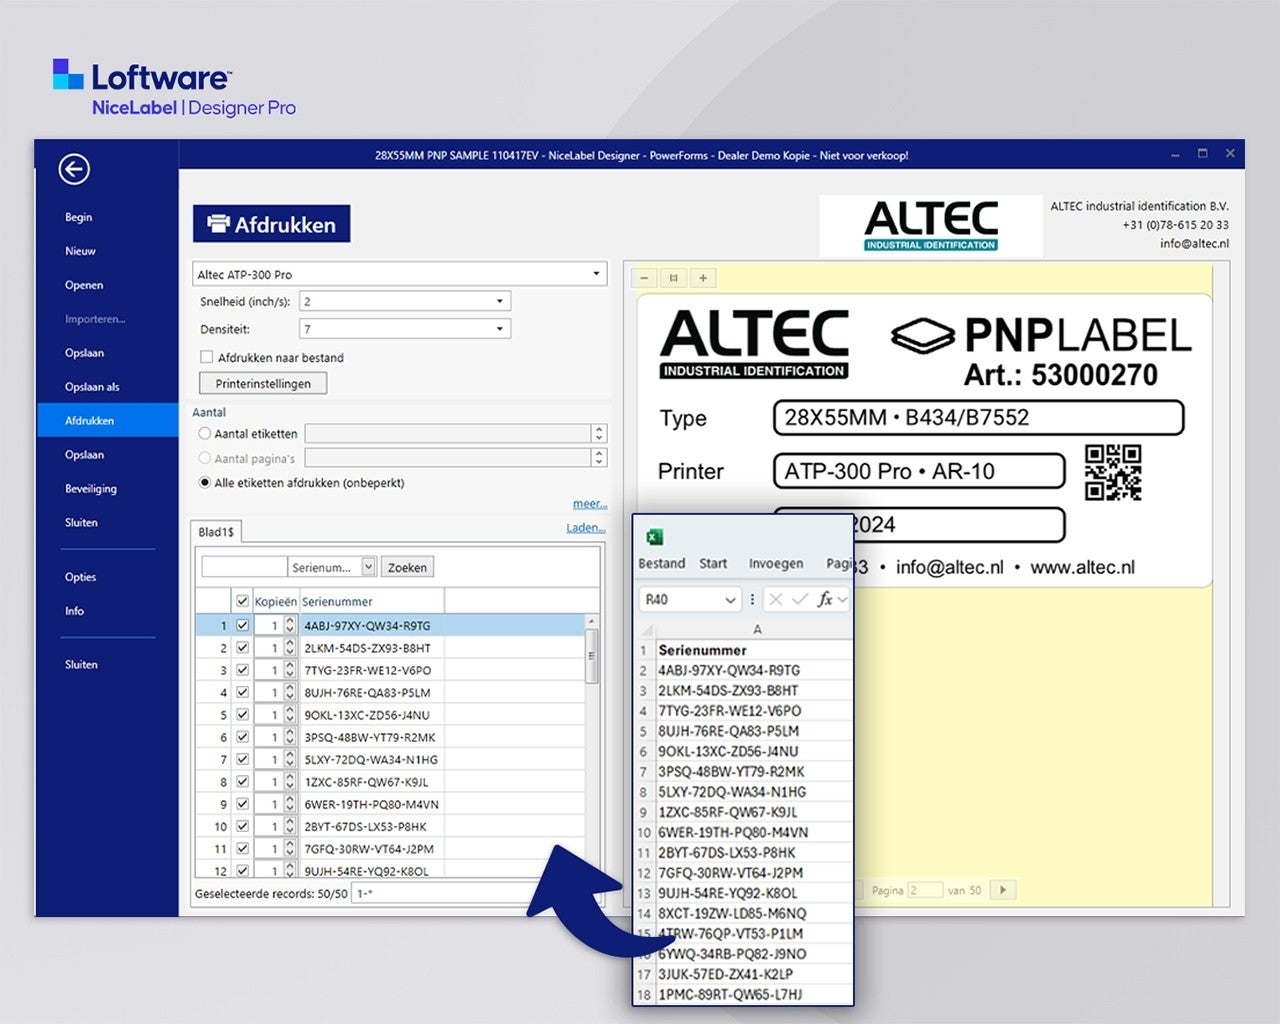The image size is (1280, 1024).
Task: Click the back arrow circle icon
Action: tap(74, 170)
